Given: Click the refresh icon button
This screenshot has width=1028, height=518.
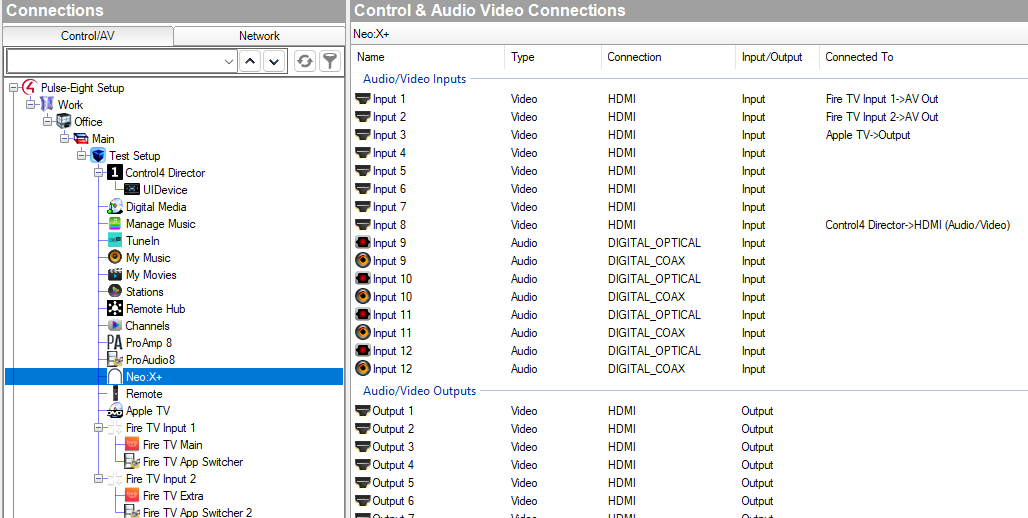Looking at the screenshot, I should pyautogui.click(x=304, y=62).
